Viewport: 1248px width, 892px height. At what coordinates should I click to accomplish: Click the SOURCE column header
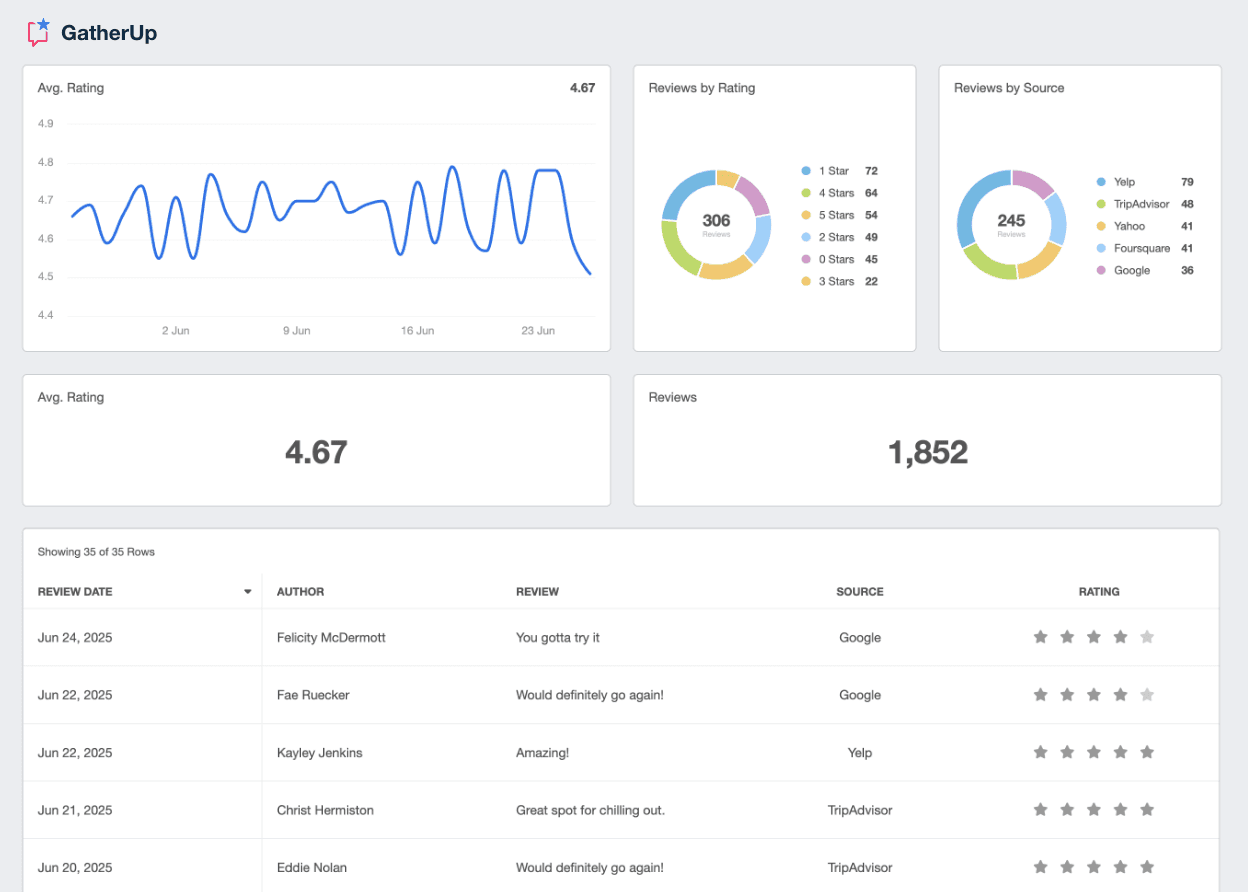click(x=860, y=591)
